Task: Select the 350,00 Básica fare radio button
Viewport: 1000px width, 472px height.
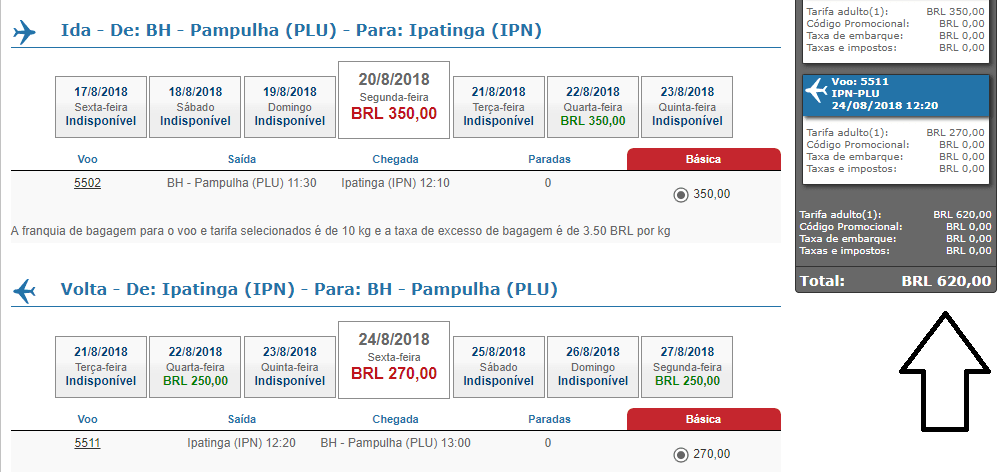Action: [x=680, y=195]
